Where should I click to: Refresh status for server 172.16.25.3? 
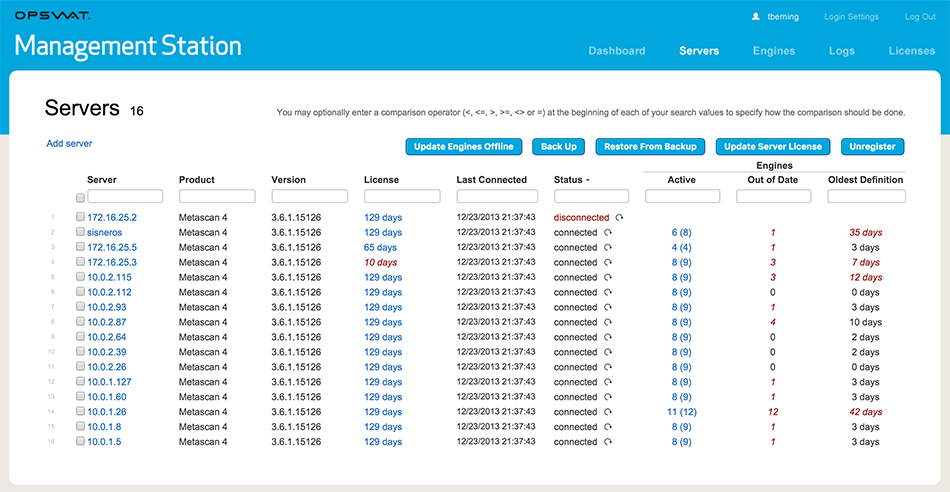pos(608,262)
